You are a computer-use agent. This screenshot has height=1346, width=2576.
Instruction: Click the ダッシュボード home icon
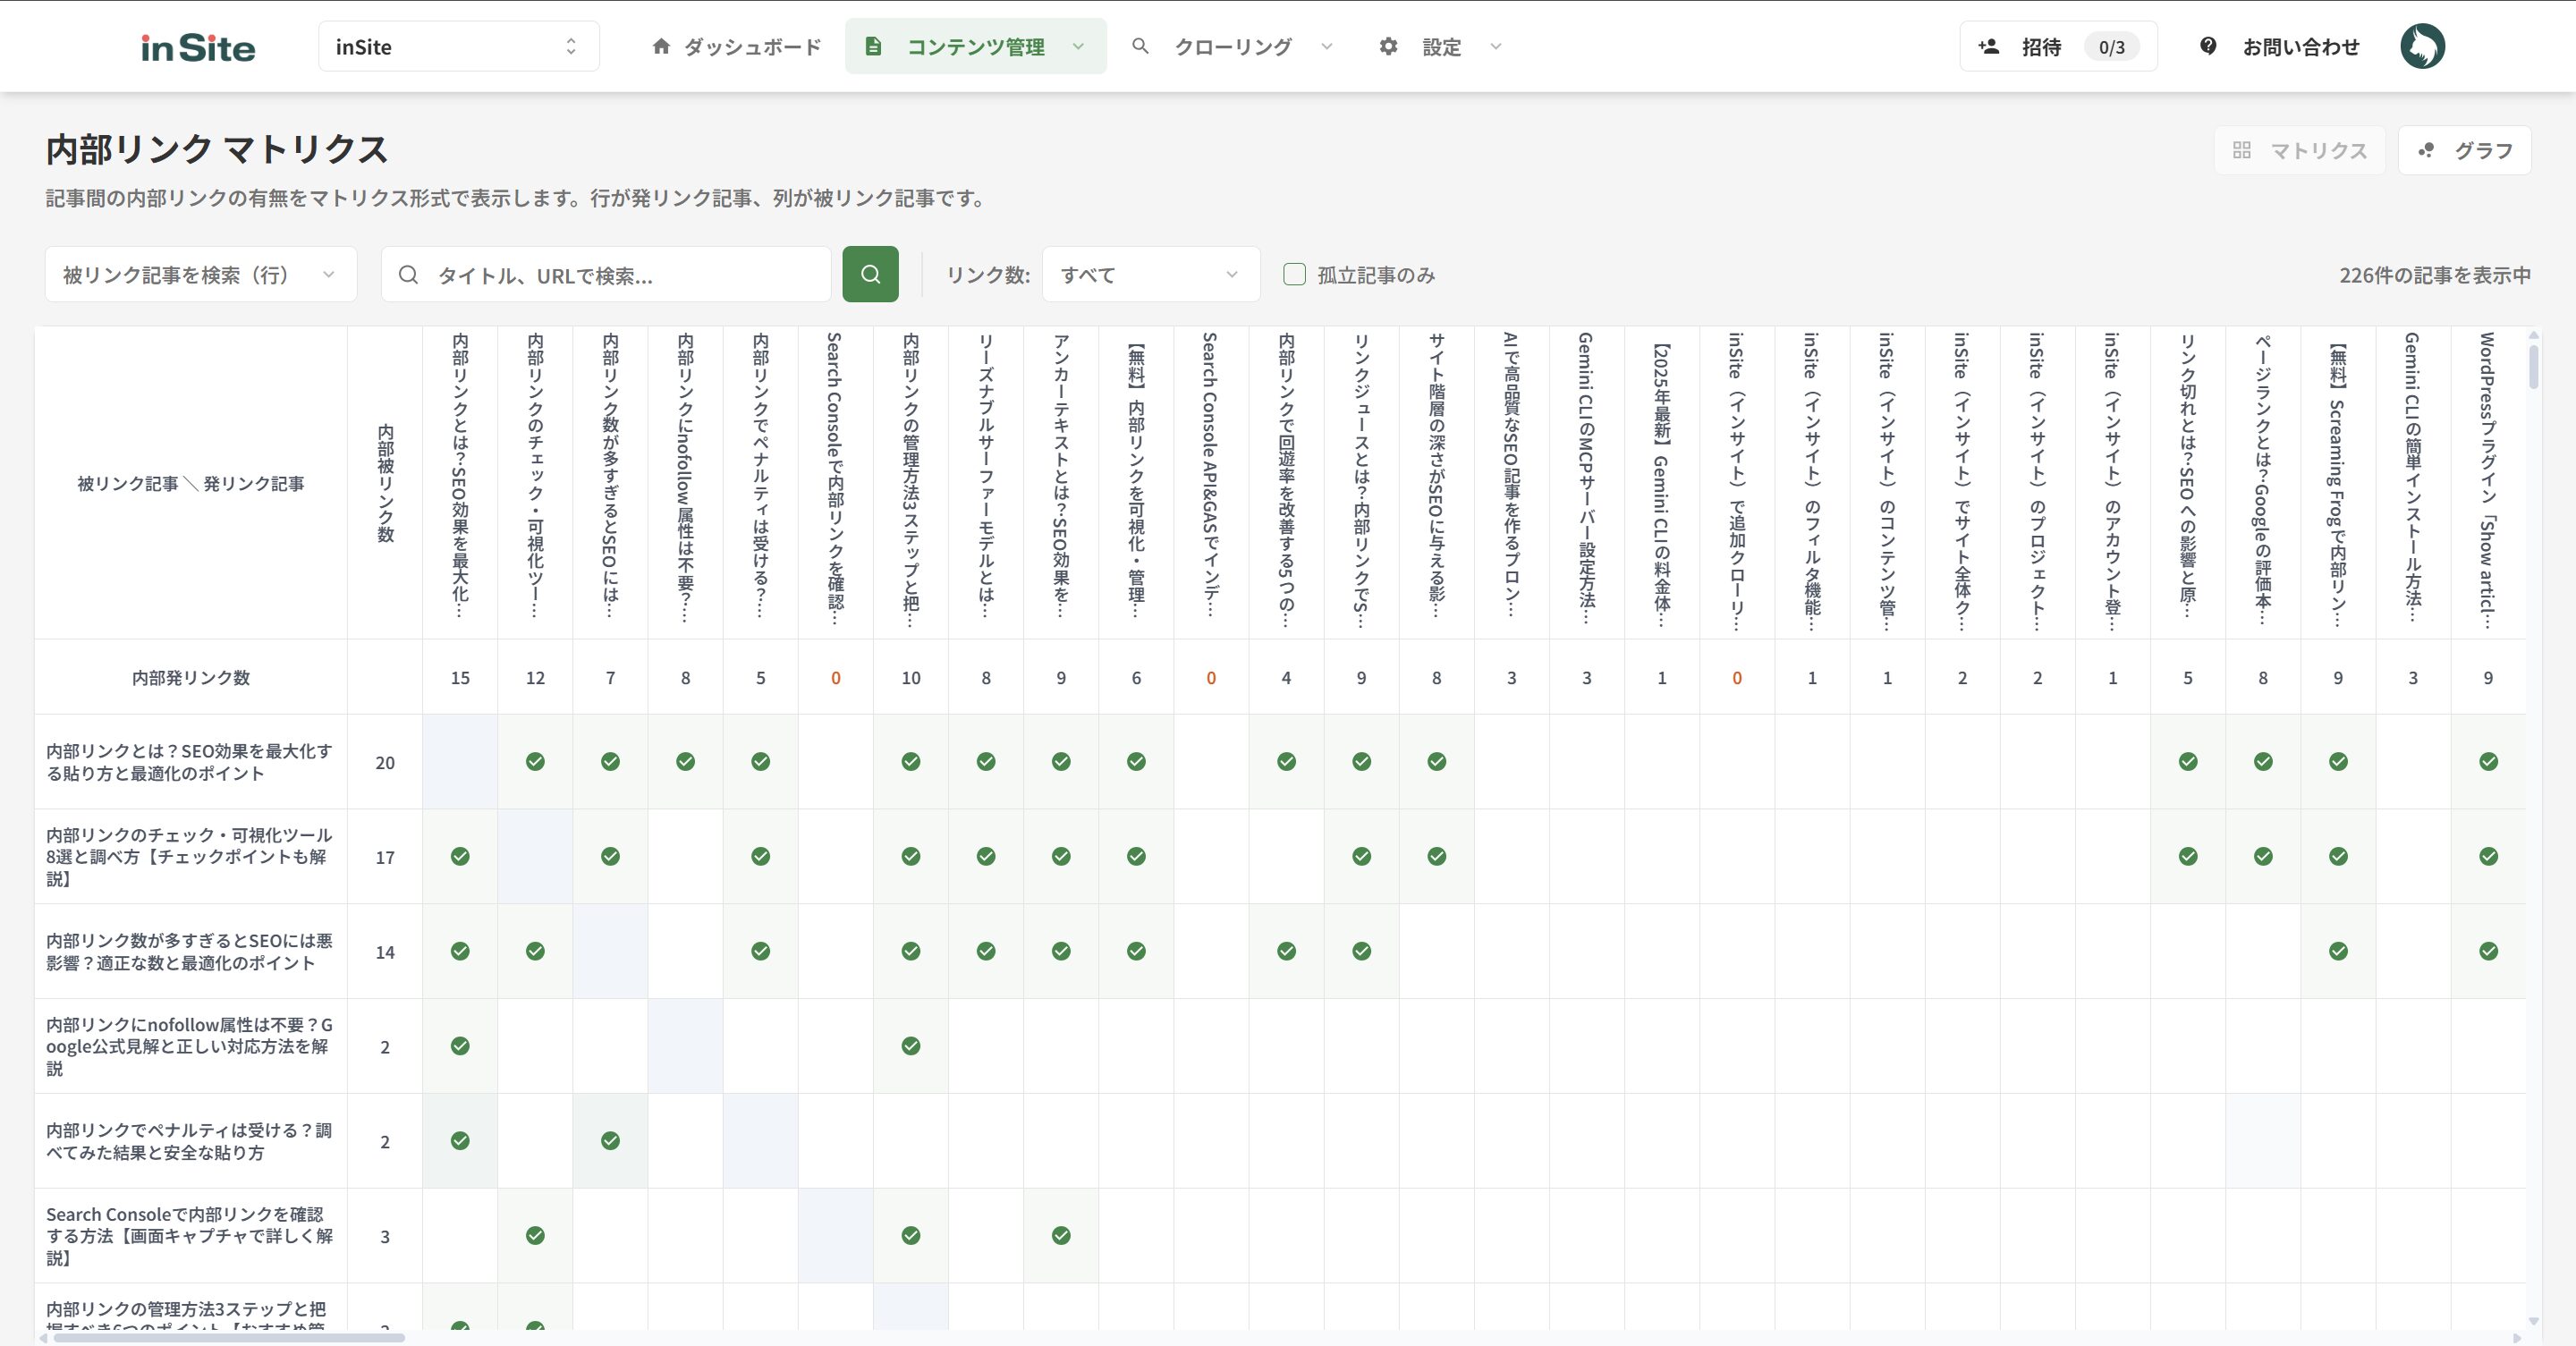click(661, 46)
